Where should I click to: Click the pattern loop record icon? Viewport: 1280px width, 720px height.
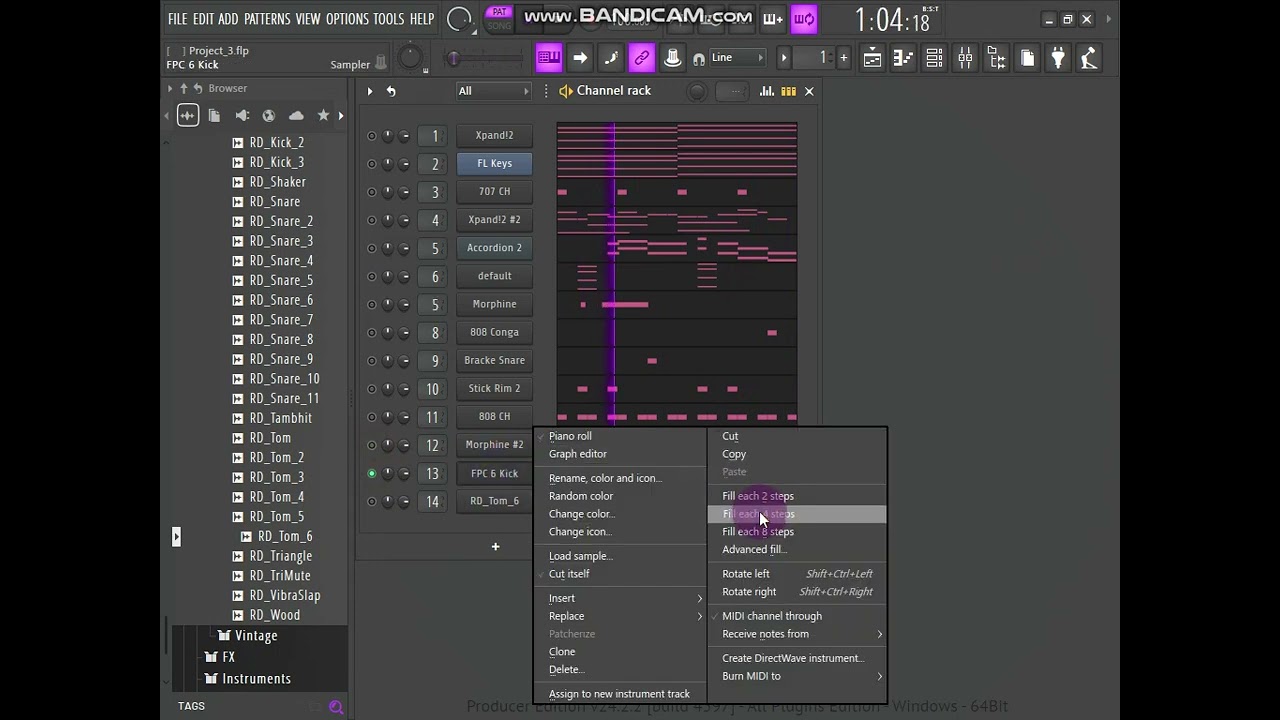[x=804, y=18]
